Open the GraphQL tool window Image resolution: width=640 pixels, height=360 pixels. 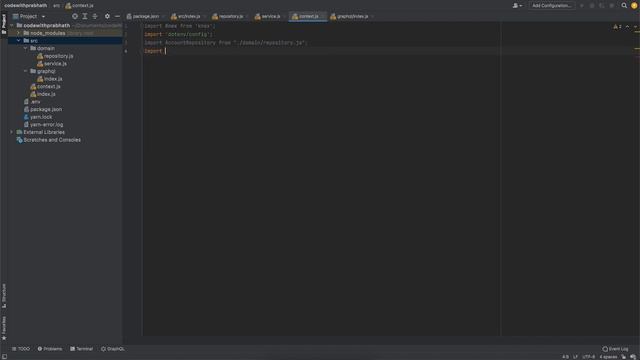tap(113, 349)
